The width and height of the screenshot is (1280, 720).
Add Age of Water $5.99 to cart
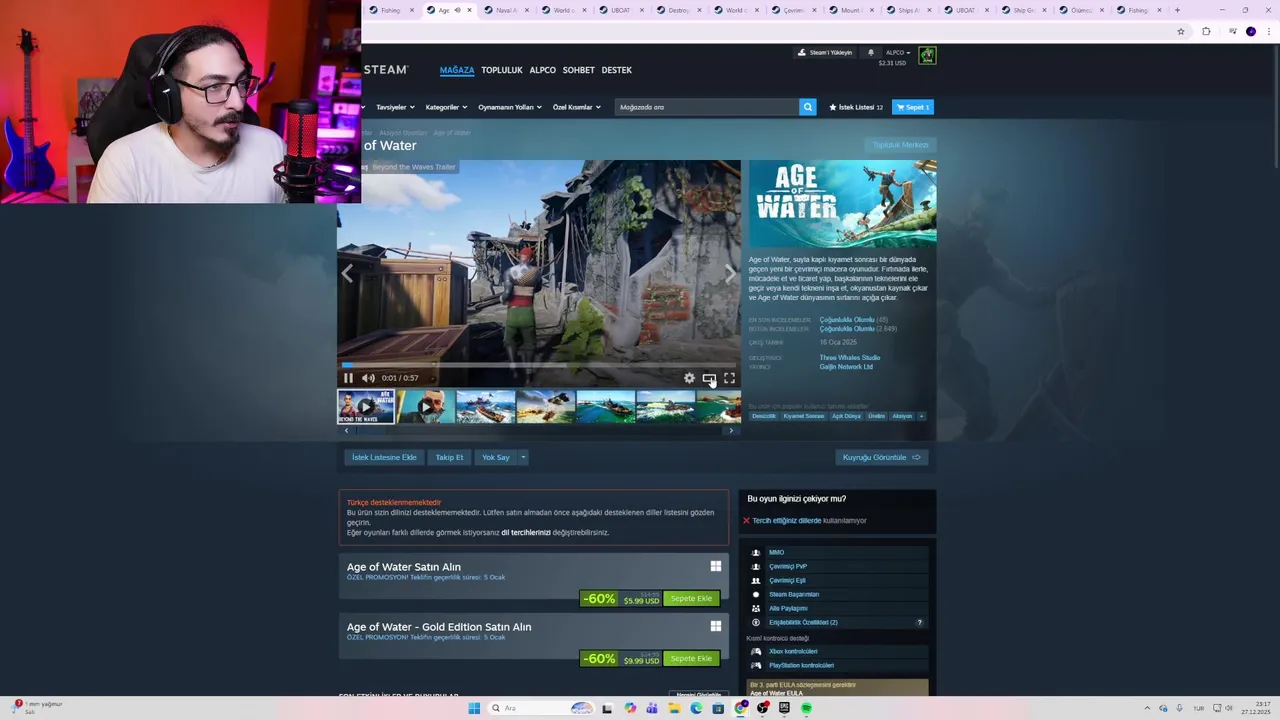(691, 598)
